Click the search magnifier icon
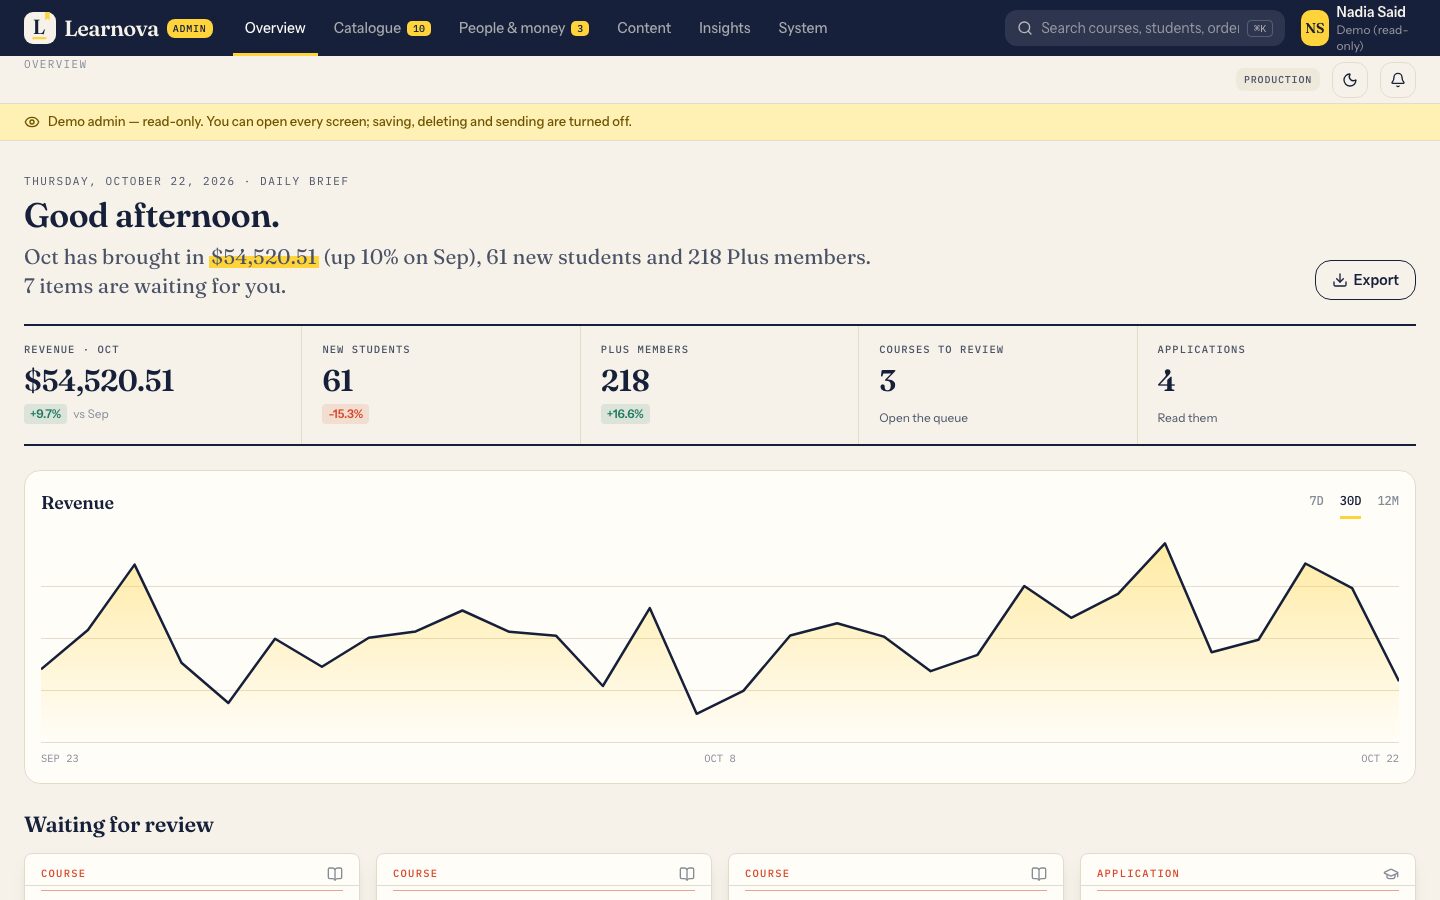Viewport: 1440px width, 900px height. coord(1025,28)
